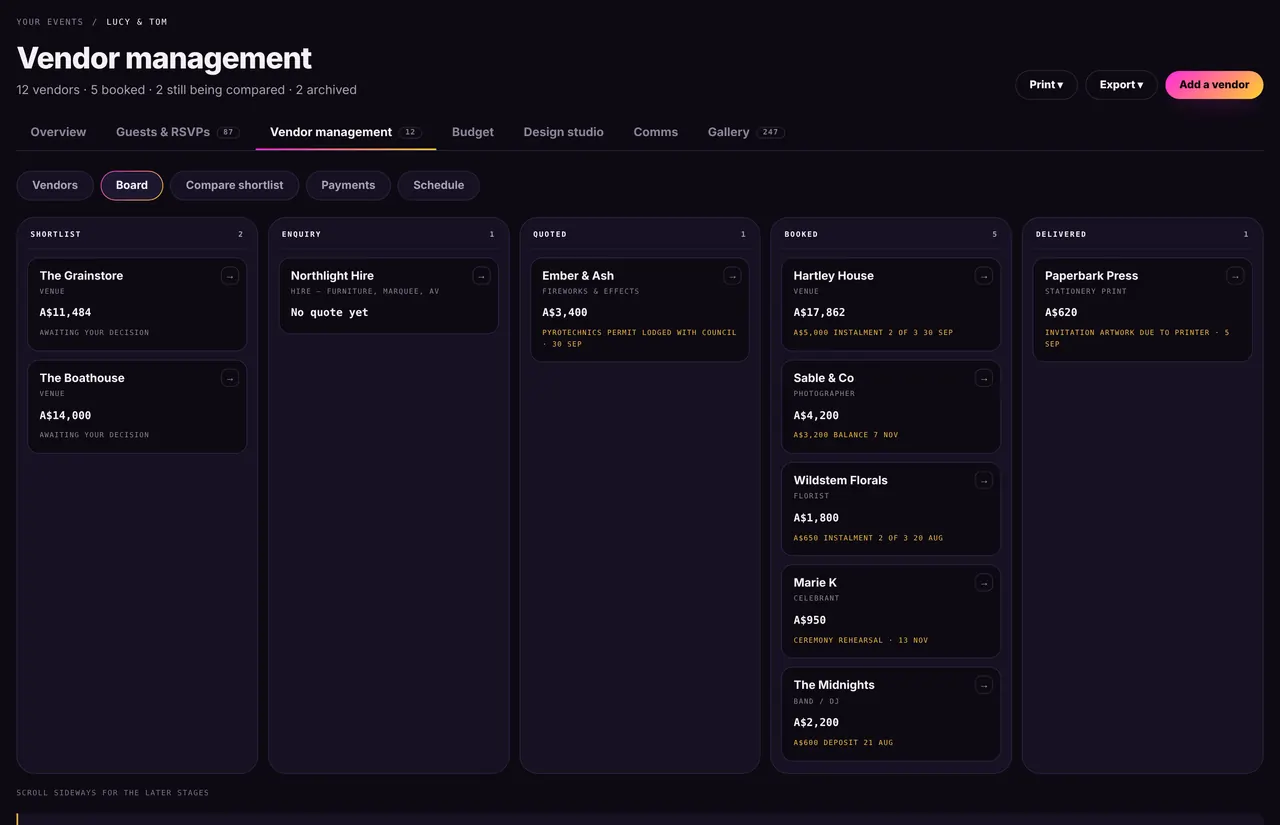Click the A$14,000 amount
The height and width of the screenshot is (825, 1280).
(66, 416)
